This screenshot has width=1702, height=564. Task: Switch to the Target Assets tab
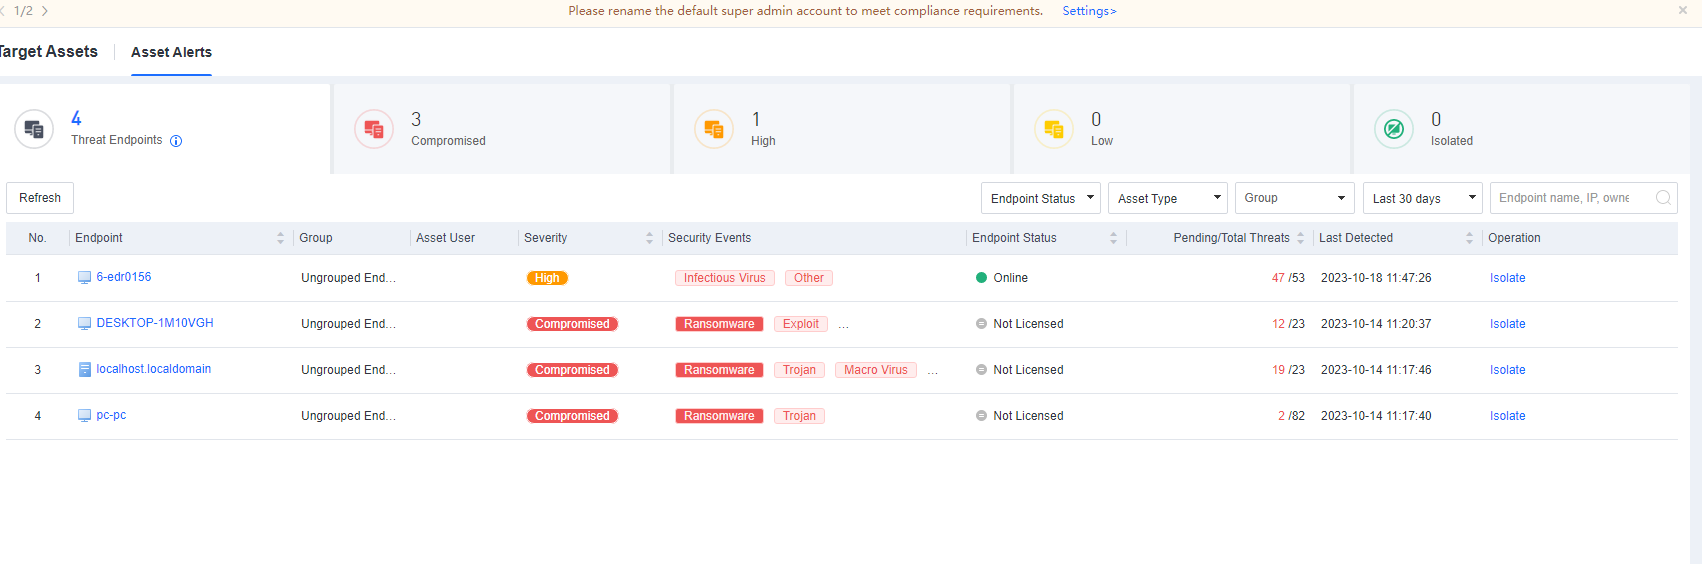click(x=49, y=52)
